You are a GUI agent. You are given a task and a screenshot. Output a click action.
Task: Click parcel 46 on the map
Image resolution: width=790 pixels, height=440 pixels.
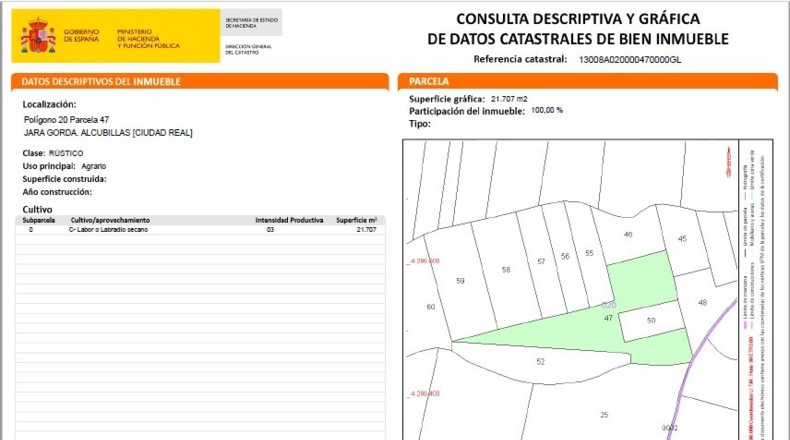(628, 234)
